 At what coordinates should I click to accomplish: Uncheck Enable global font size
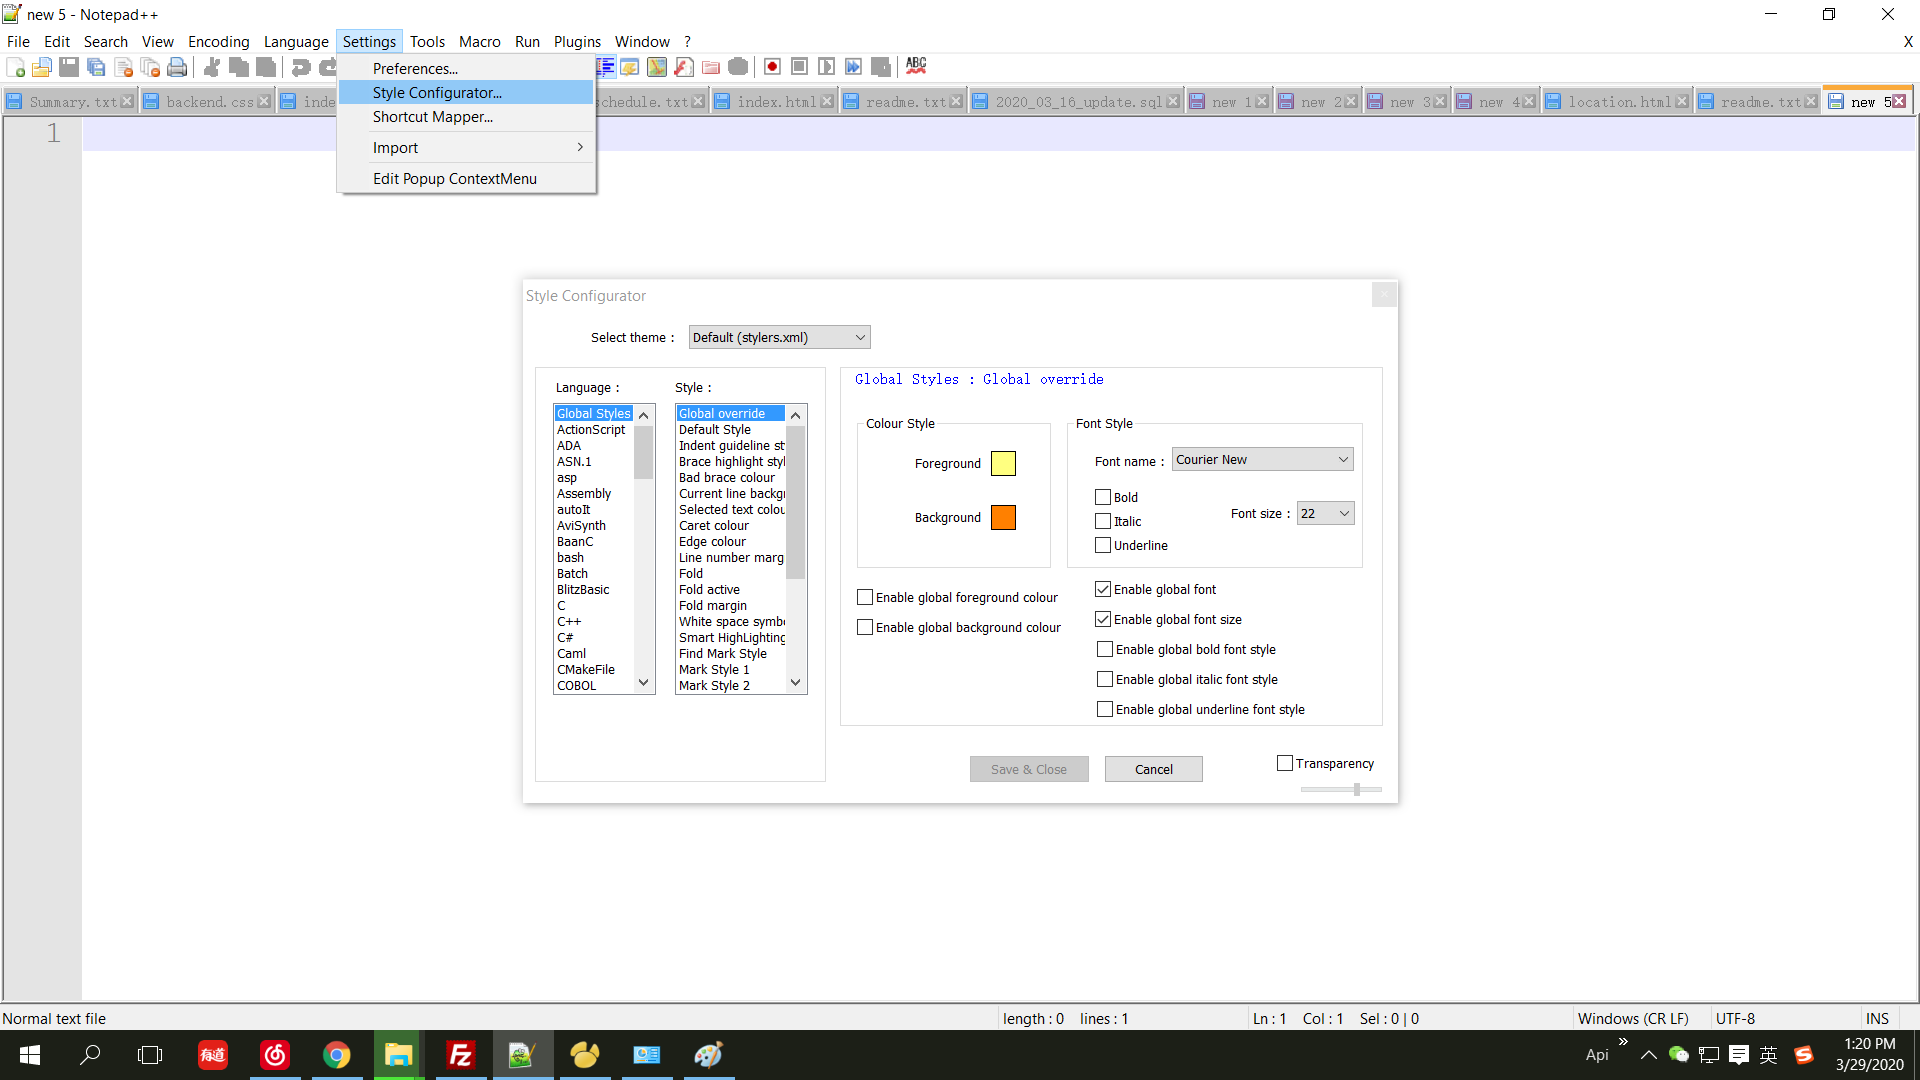pos(1103,619)
